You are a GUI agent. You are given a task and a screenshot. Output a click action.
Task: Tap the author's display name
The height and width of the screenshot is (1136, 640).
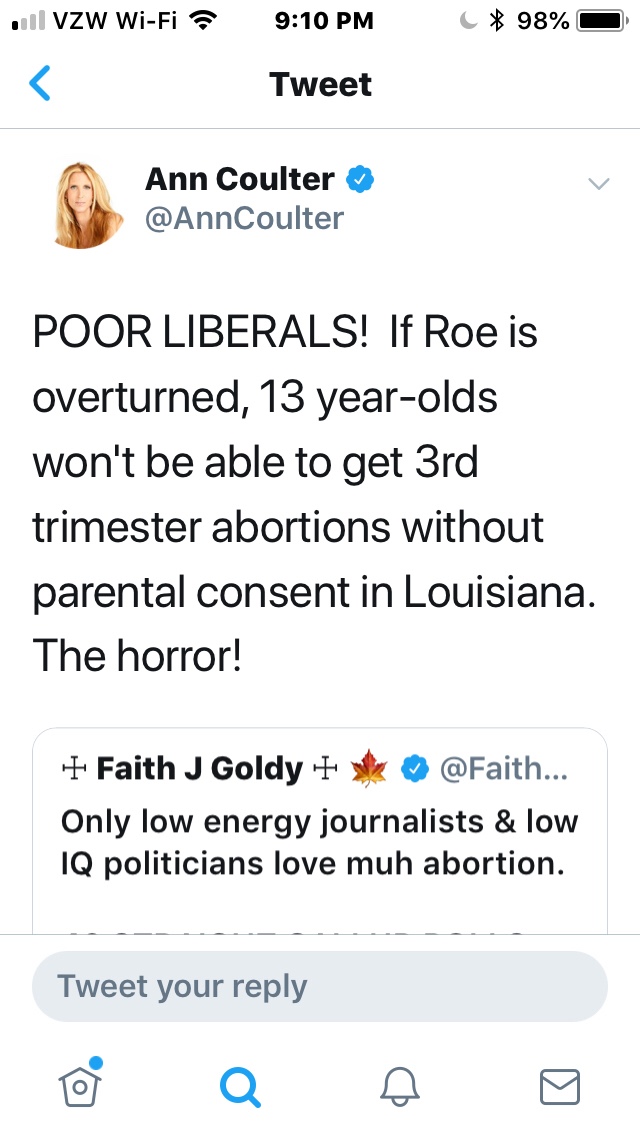coord(239,180)
